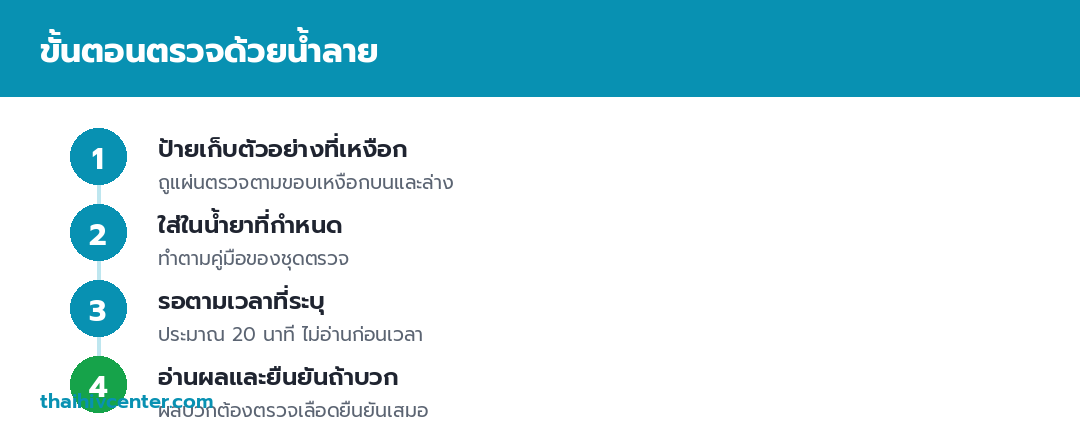Image resolution: width=1080 pixels, height=430 pixels.
Task: Click description ผลบวกต้องตรวจเลือดยืนยันเสมอ
Action: (x=293, y=411)
